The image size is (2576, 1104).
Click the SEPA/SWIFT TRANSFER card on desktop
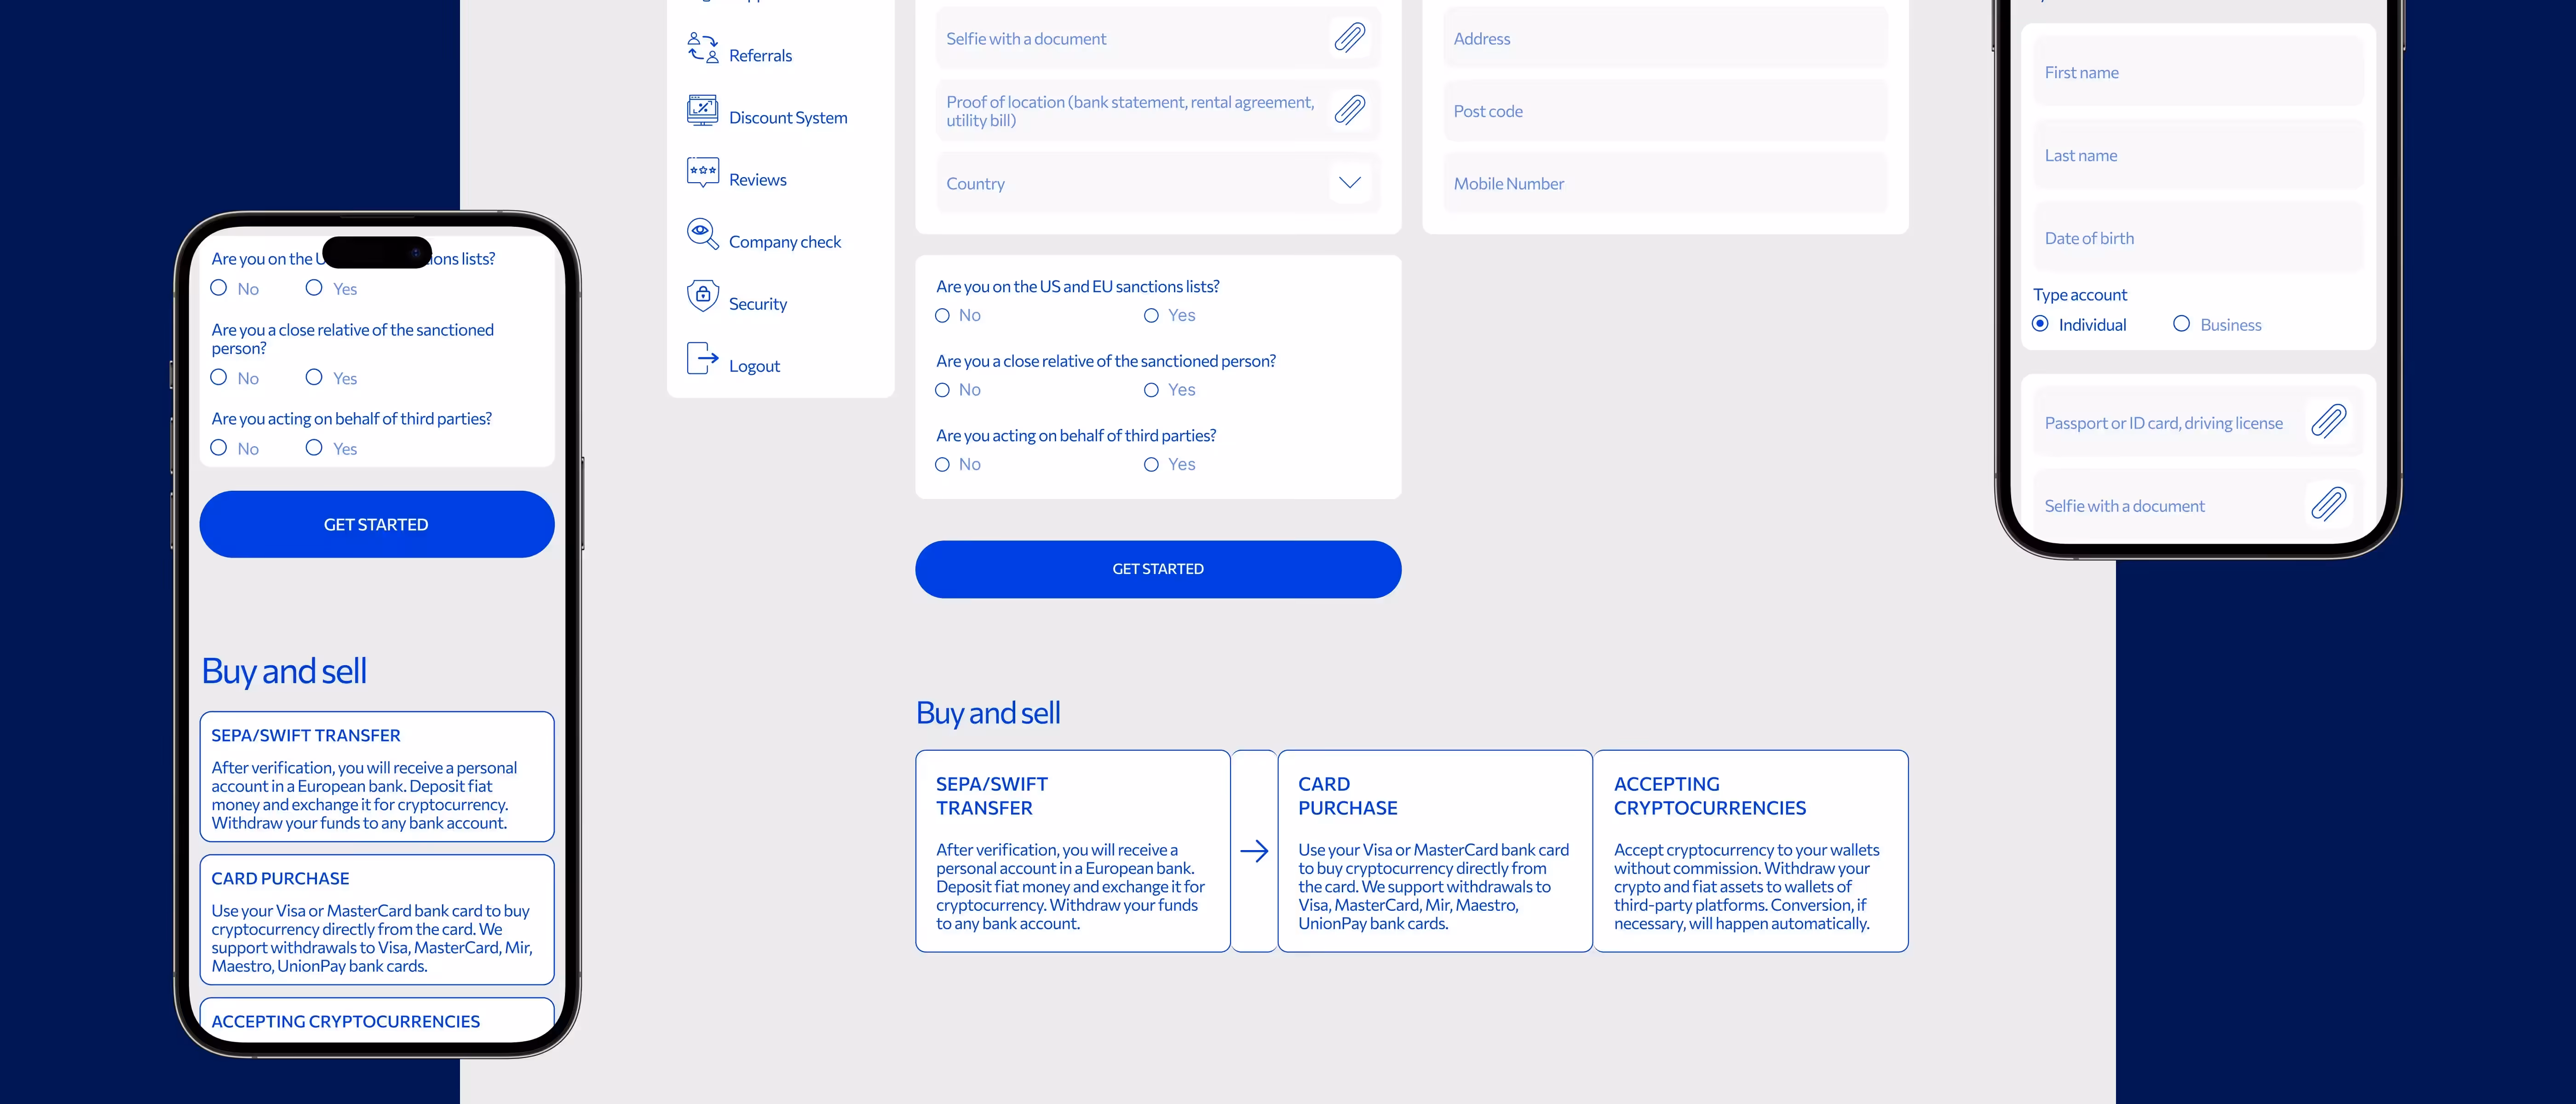click(1073, 851)
